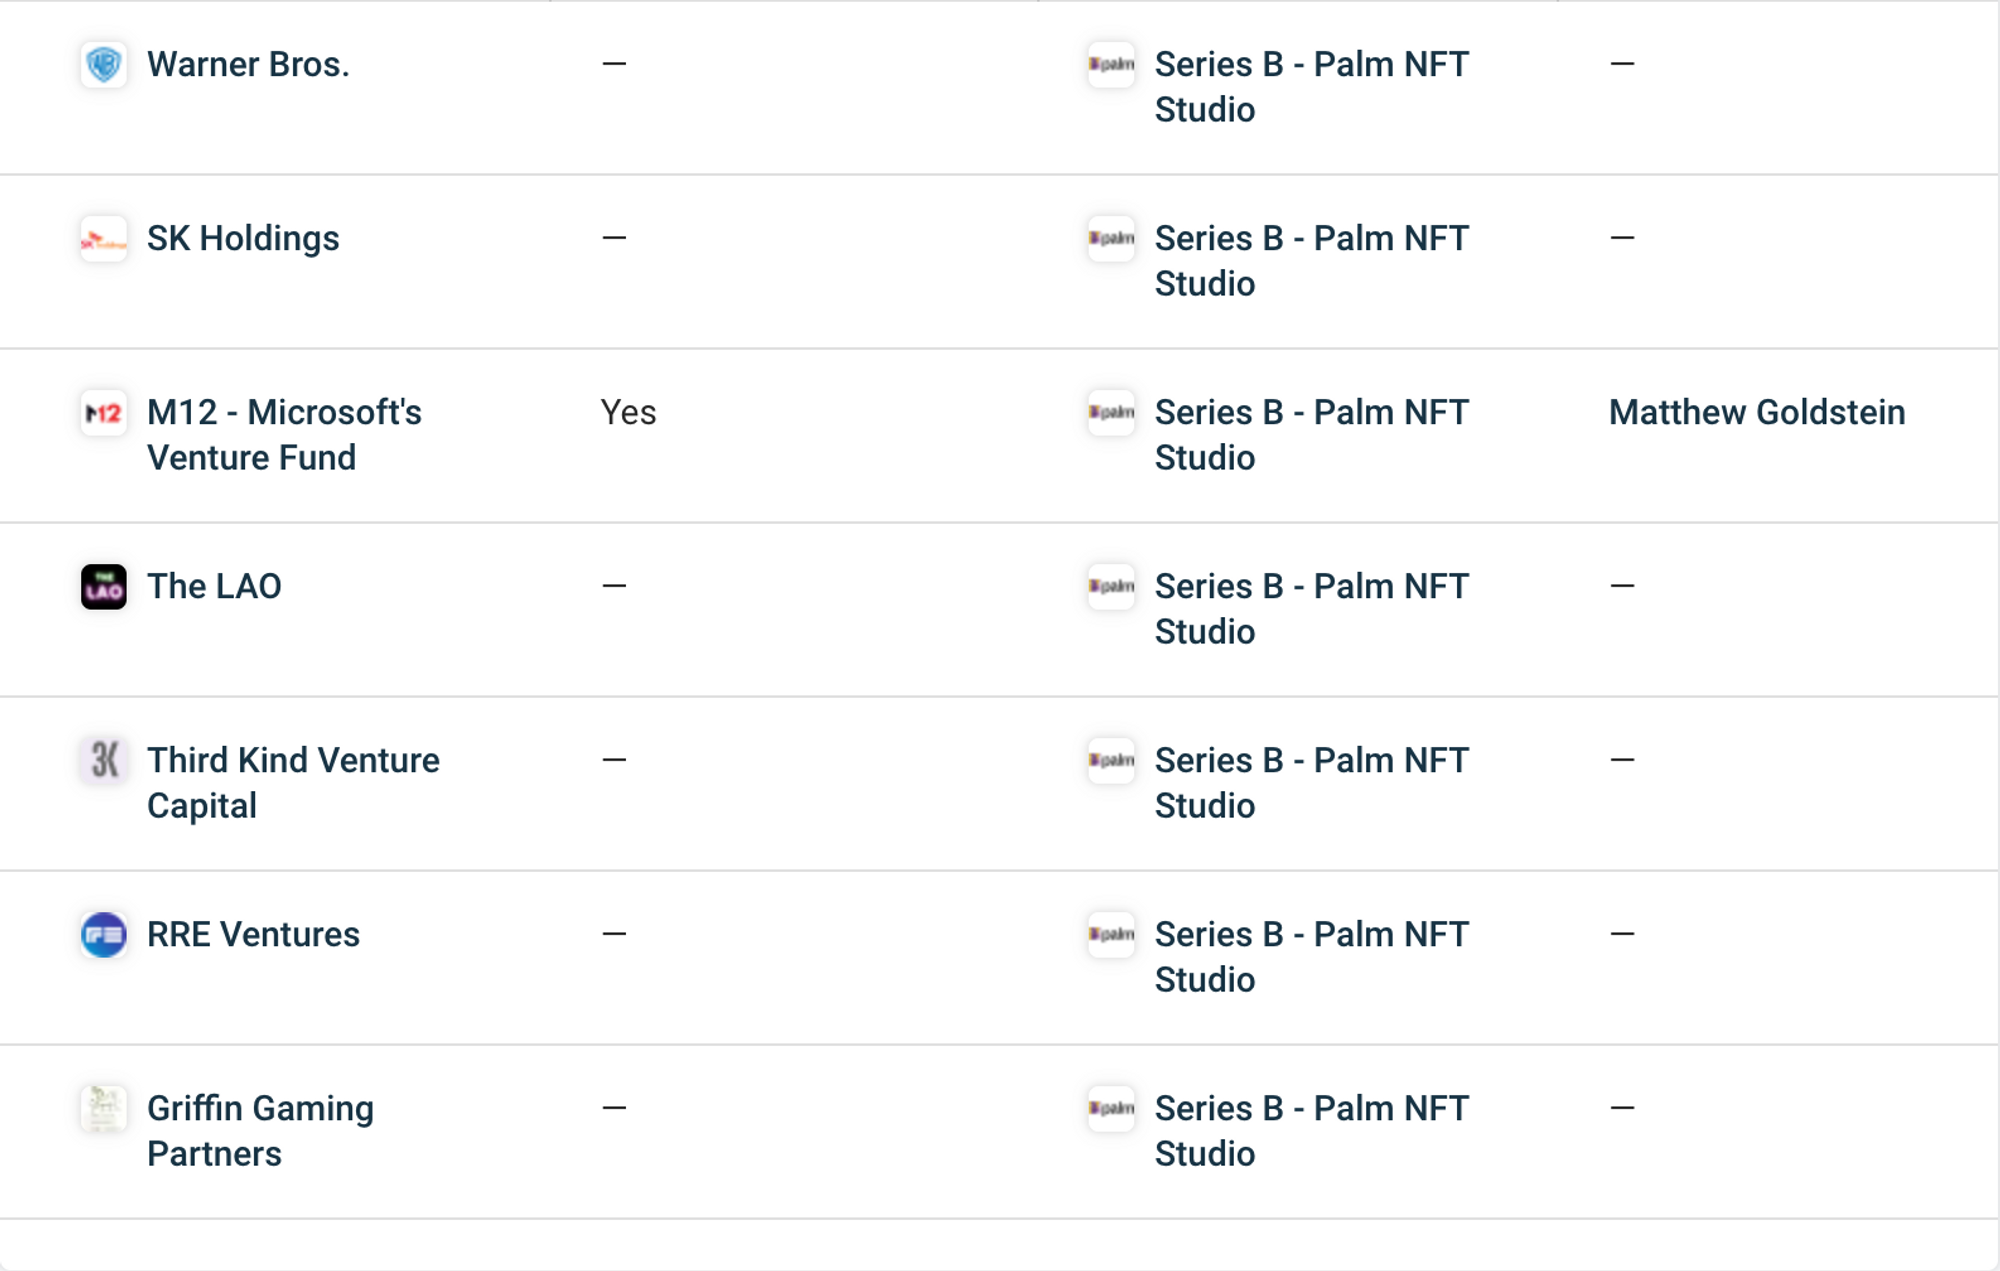The height and width of the screenshot is (1271, 2000).
Task: Open the RRE Ventures profile link
Action: [x=253, y=934]
